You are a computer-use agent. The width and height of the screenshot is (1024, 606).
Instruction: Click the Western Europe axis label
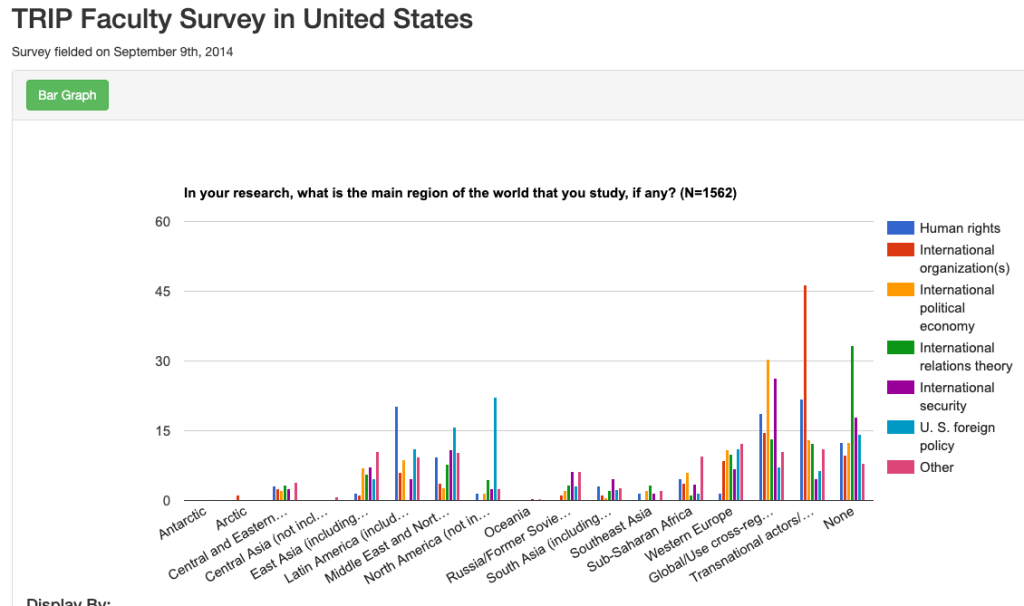(711, 531)
